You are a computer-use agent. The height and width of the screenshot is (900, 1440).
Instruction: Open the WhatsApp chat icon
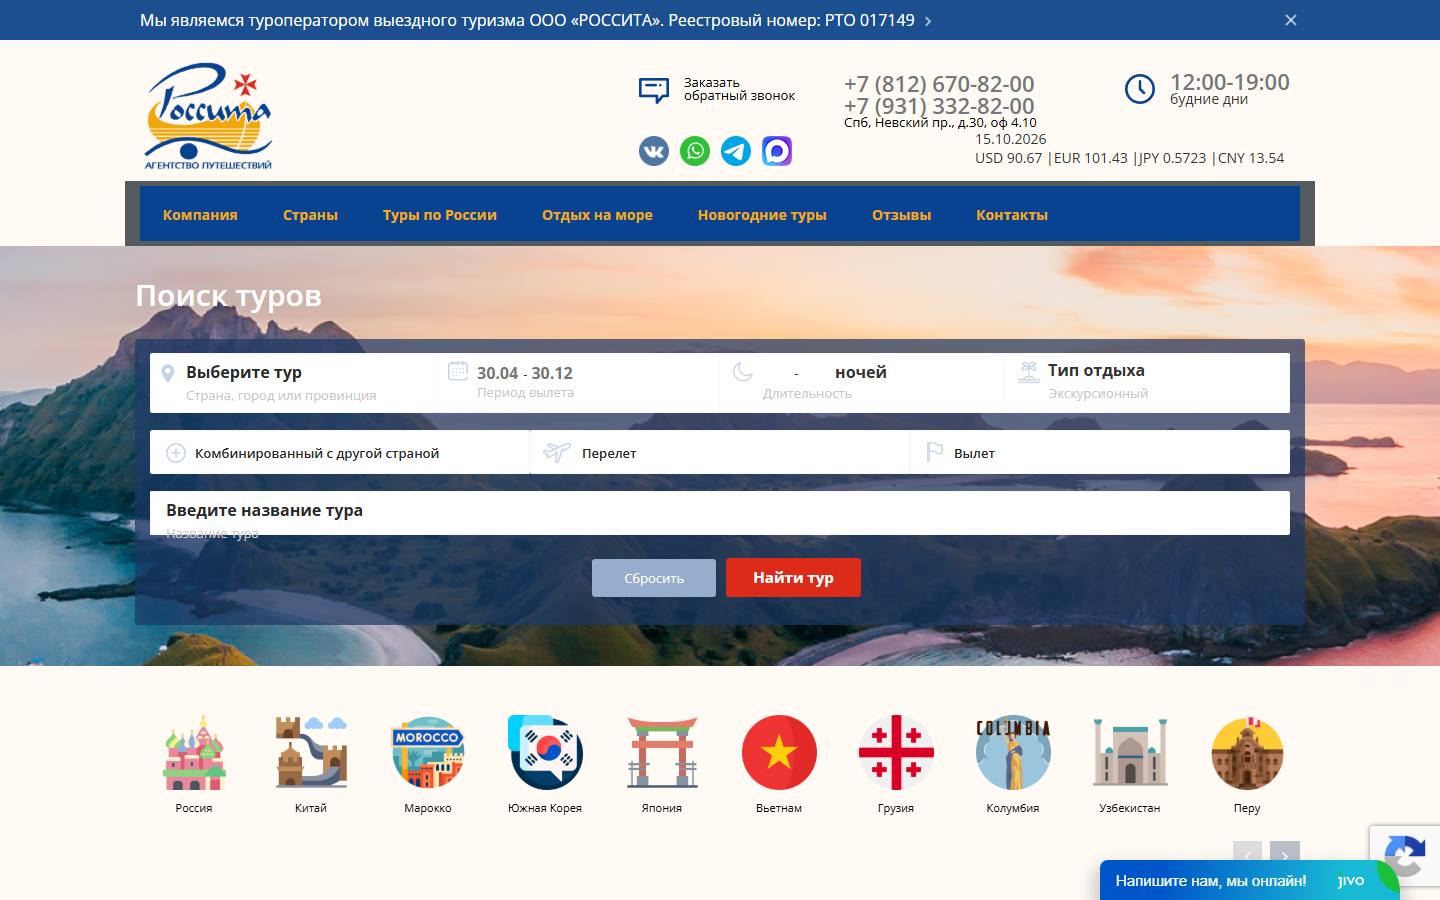coord(695,151)
